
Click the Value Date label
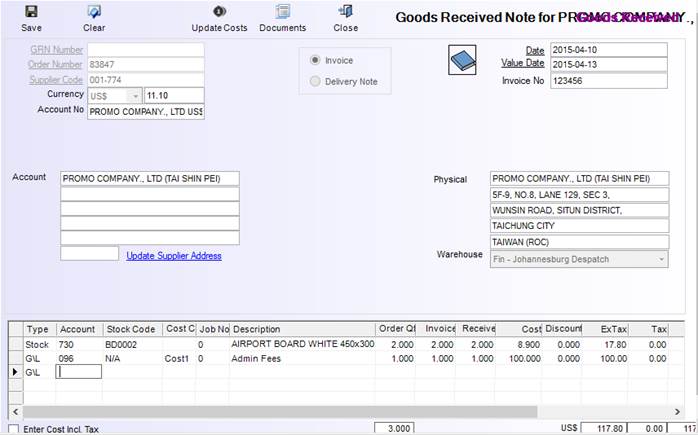(x=521, y=64)
